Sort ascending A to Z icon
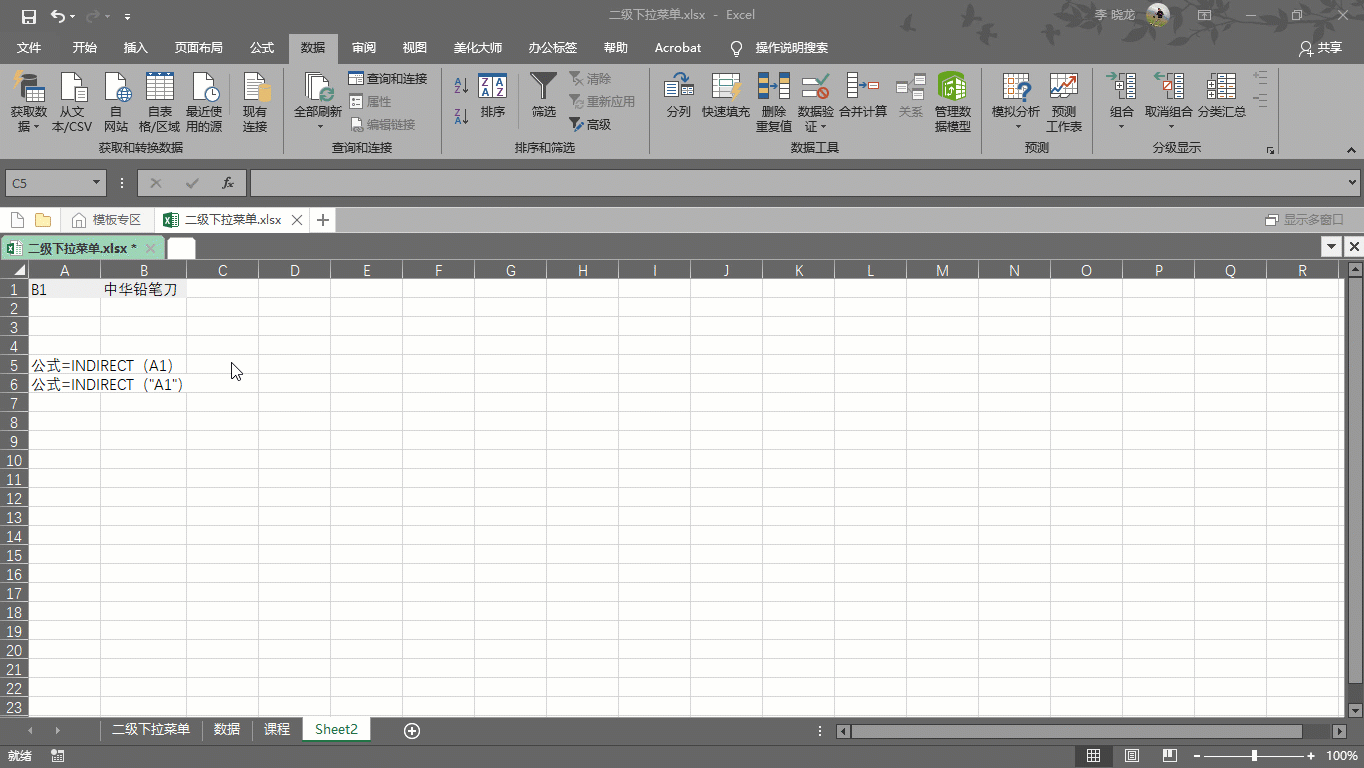The height and width of the screenshot is (768, 1364). [x=461, y=87]
